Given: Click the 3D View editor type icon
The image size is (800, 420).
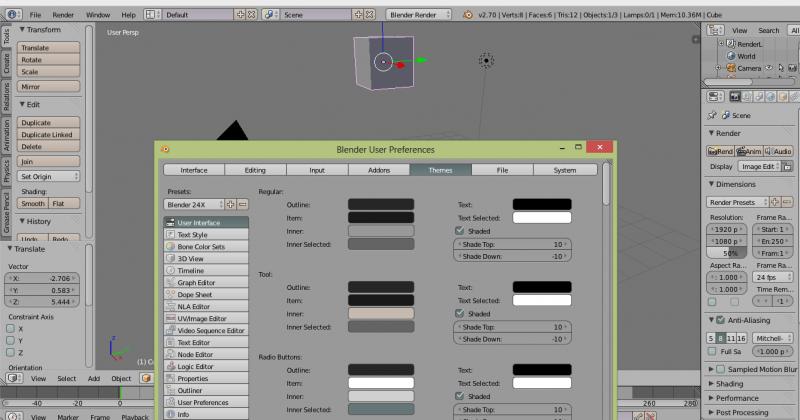Looking at the screenshot, I should [13, 378].
